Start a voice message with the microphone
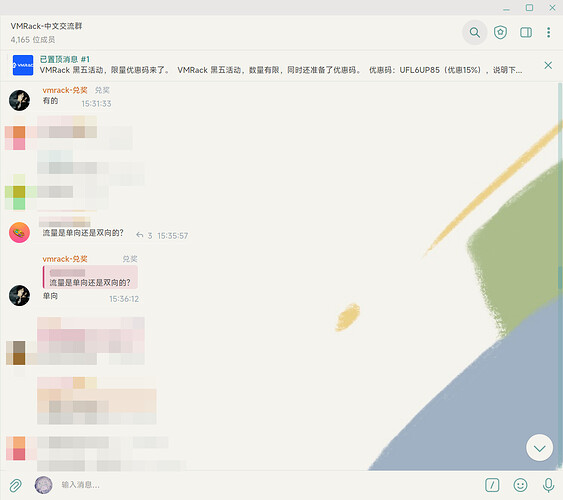 548,485
